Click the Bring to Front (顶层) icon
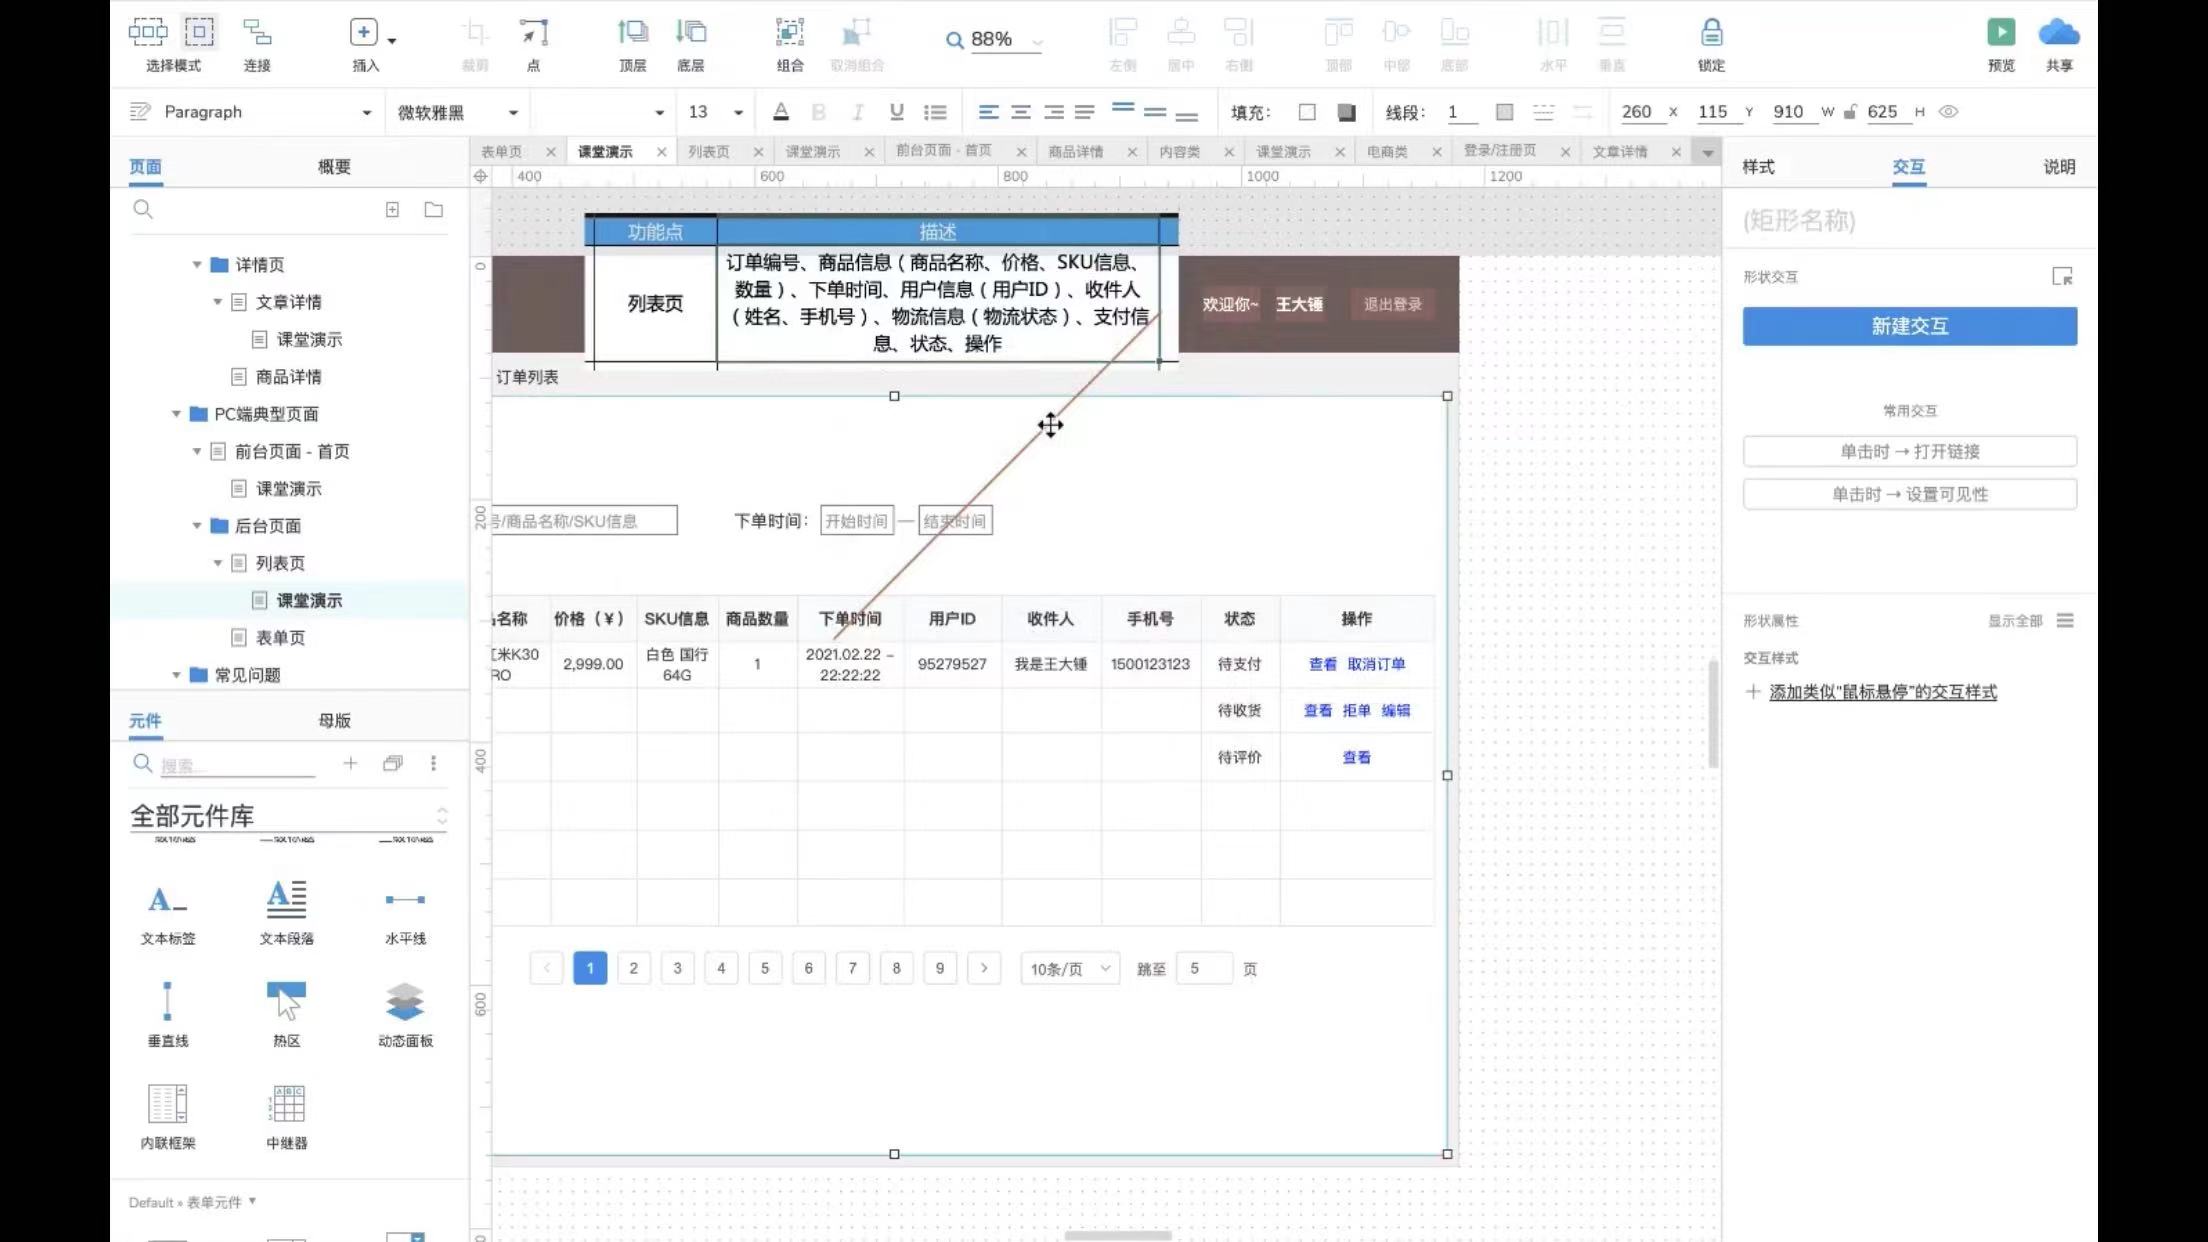 click(x=632, y=33)
